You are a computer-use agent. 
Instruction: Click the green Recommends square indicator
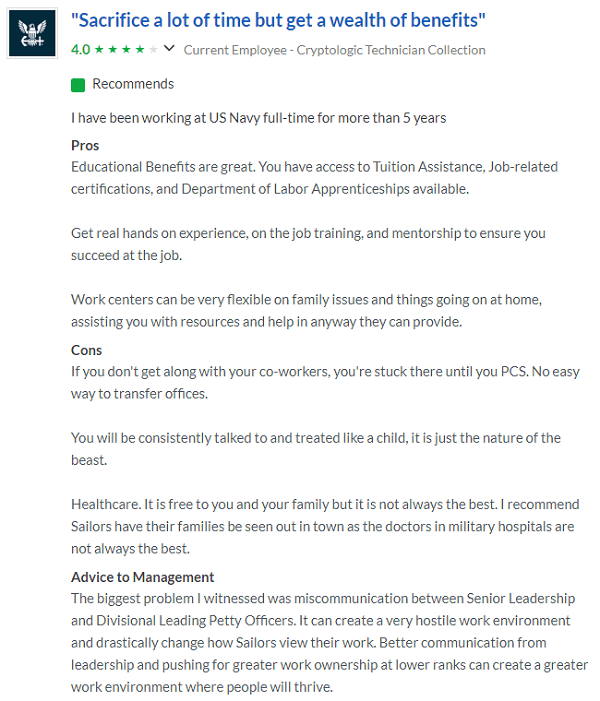[x=78, y=85]
